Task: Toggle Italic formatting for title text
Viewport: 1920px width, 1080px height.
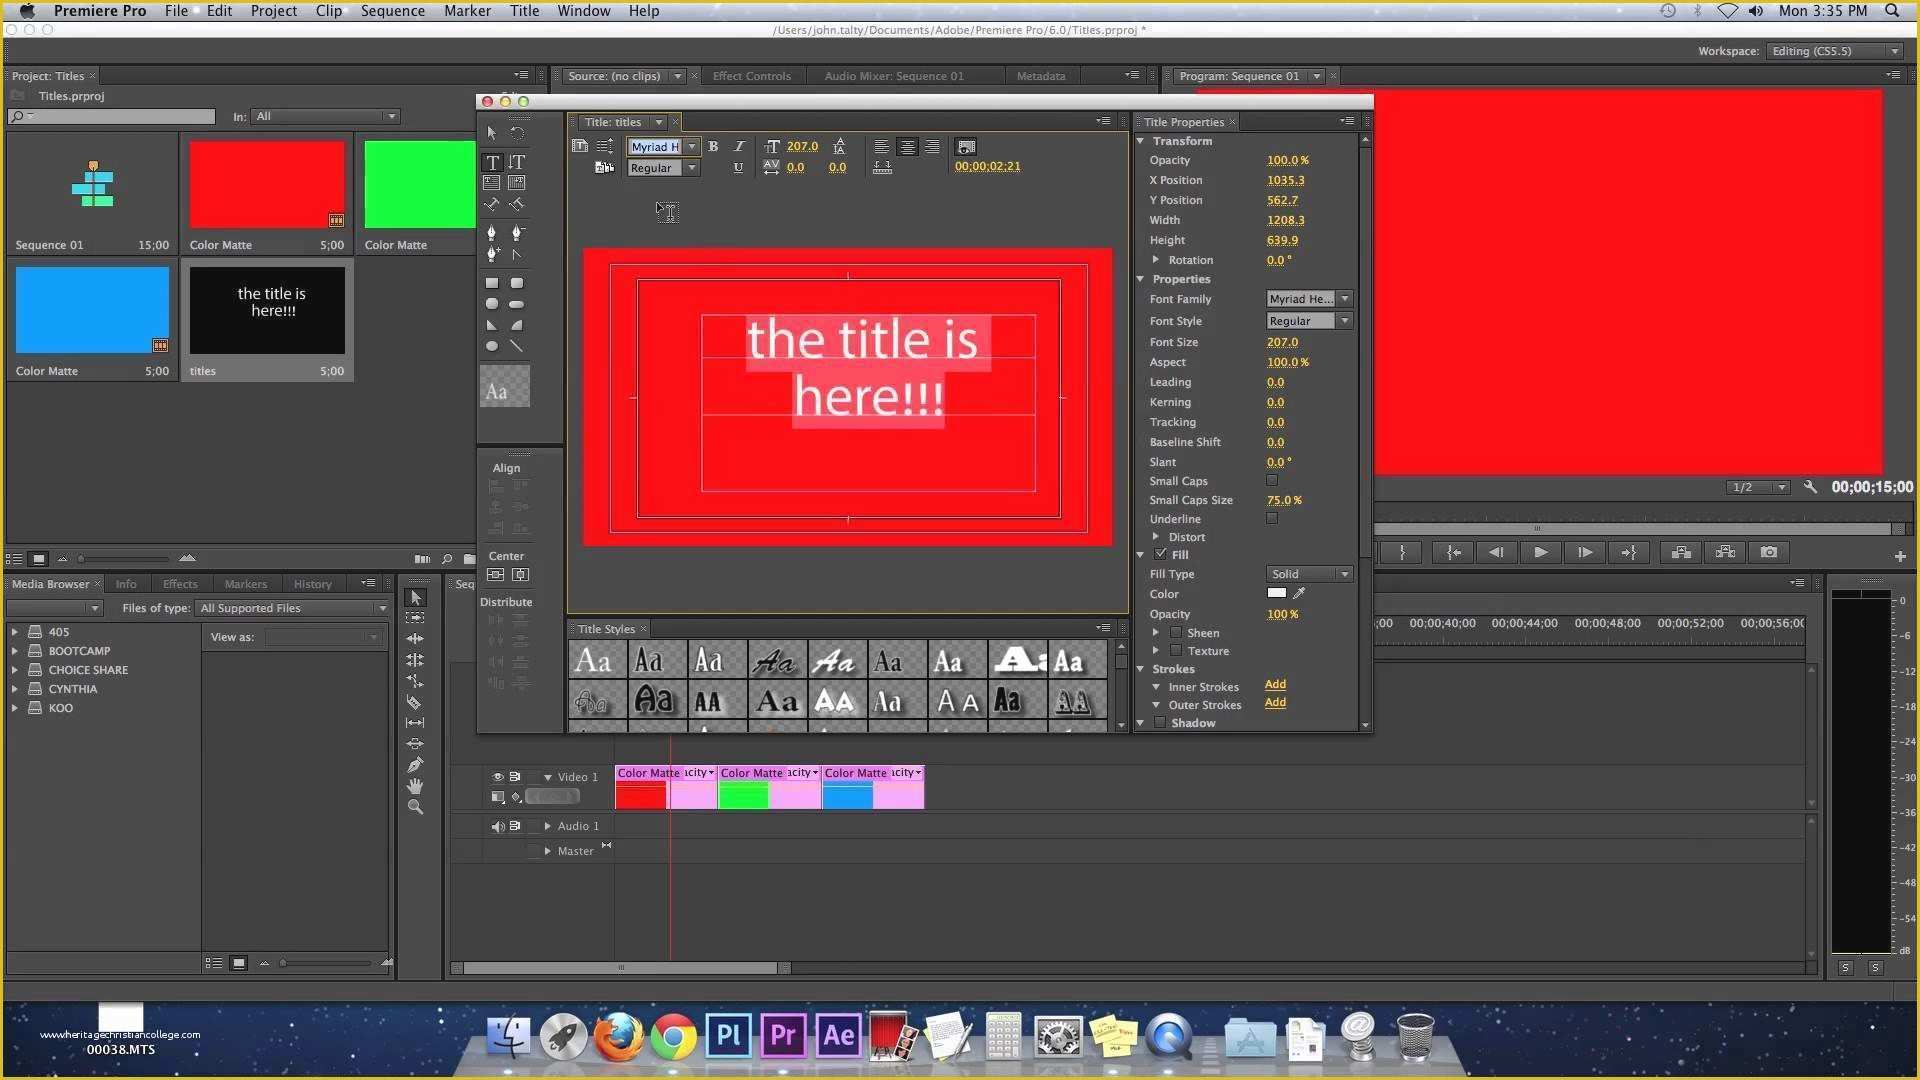Action: 735,144
